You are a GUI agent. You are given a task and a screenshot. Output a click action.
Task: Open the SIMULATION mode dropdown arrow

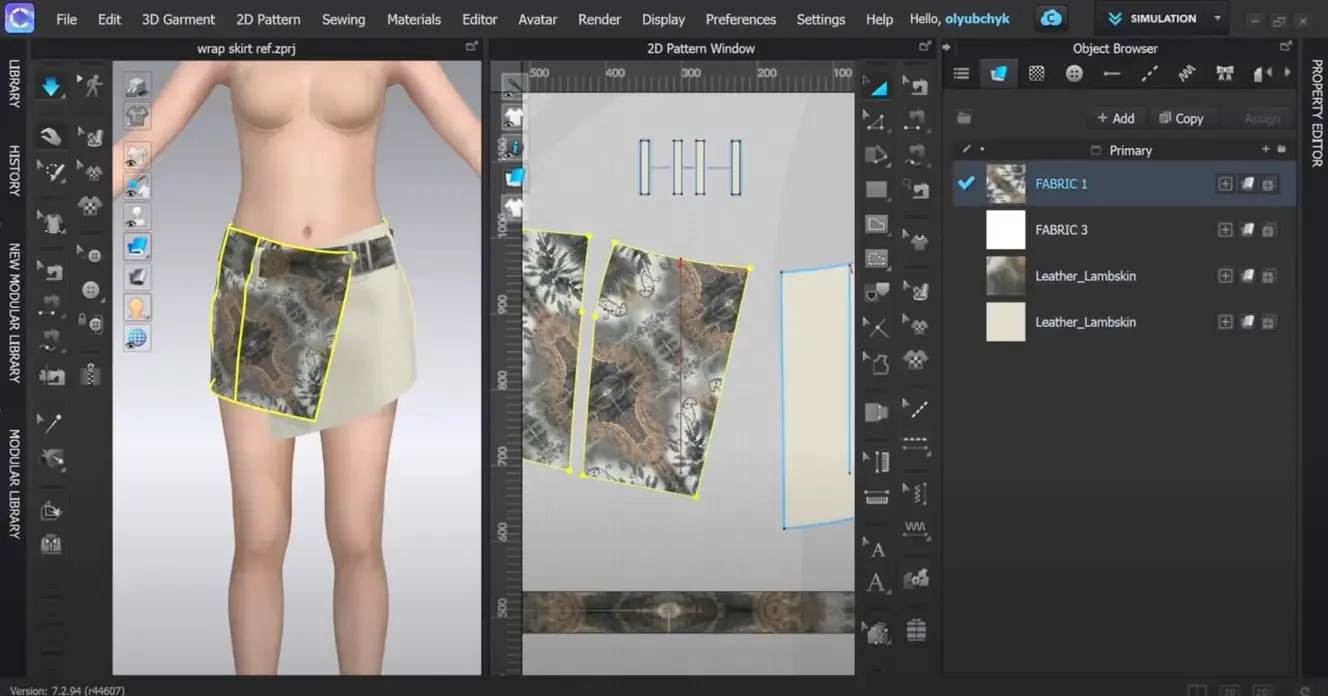[1217, 18]
